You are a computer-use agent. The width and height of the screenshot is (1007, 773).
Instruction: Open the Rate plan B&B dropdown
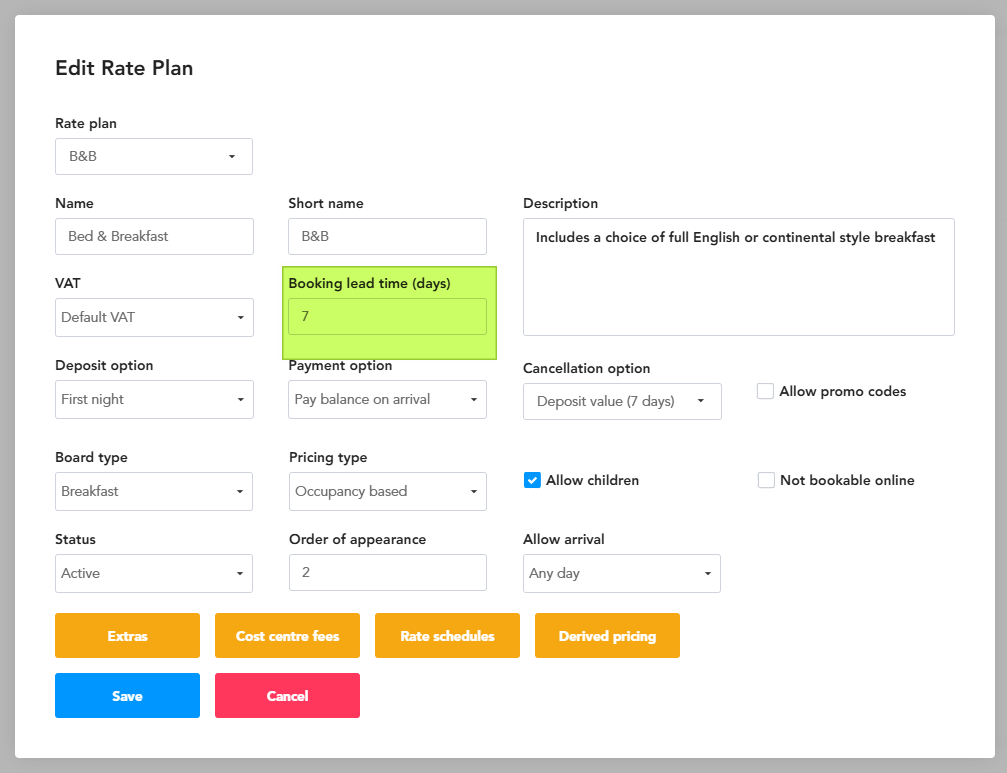coord(153,156)
